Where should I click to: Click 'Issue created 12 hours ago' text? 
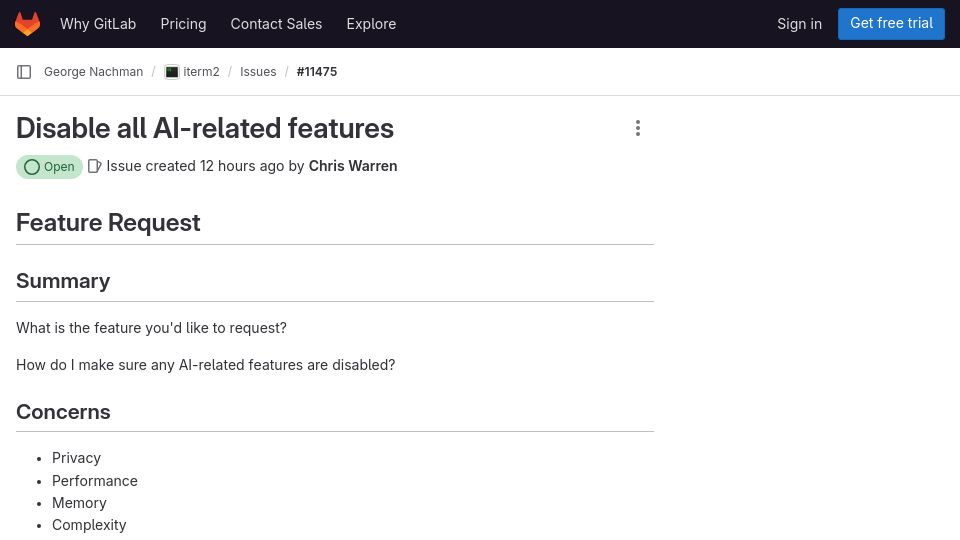coord(195,166)
